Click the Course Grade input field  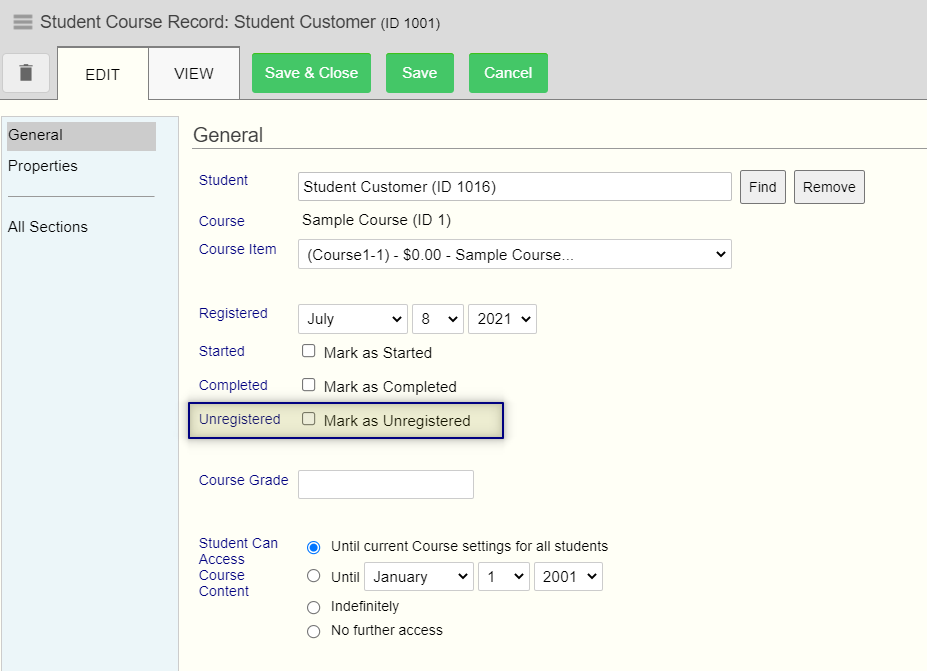click(x=385, y=484)
